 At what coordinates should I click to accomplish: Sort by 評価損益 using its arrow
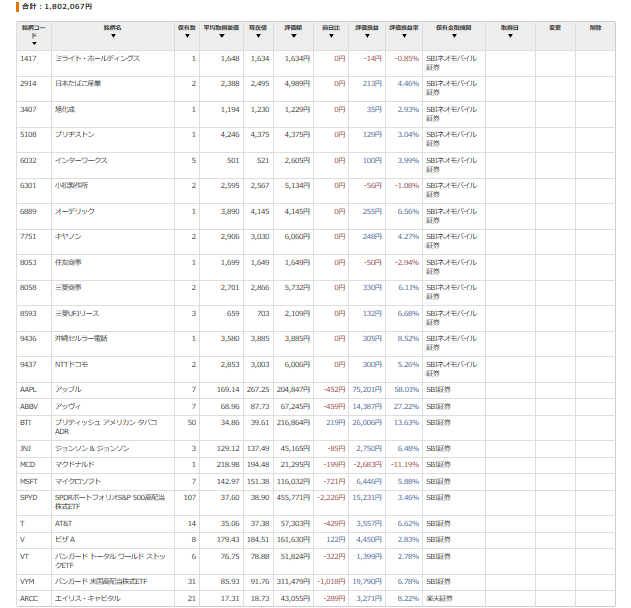click(367, 36)
